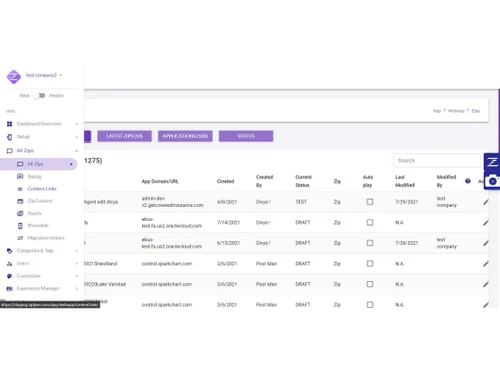Click the Categories & Tags tag icon
Image resolution: width=500 pixels, height=375 pixels.
(x=9, y=251)
